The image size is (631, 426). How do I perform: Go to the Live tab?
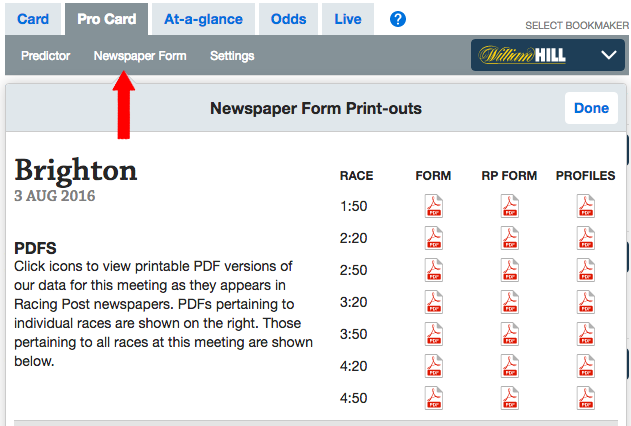(x=348, y=19)
